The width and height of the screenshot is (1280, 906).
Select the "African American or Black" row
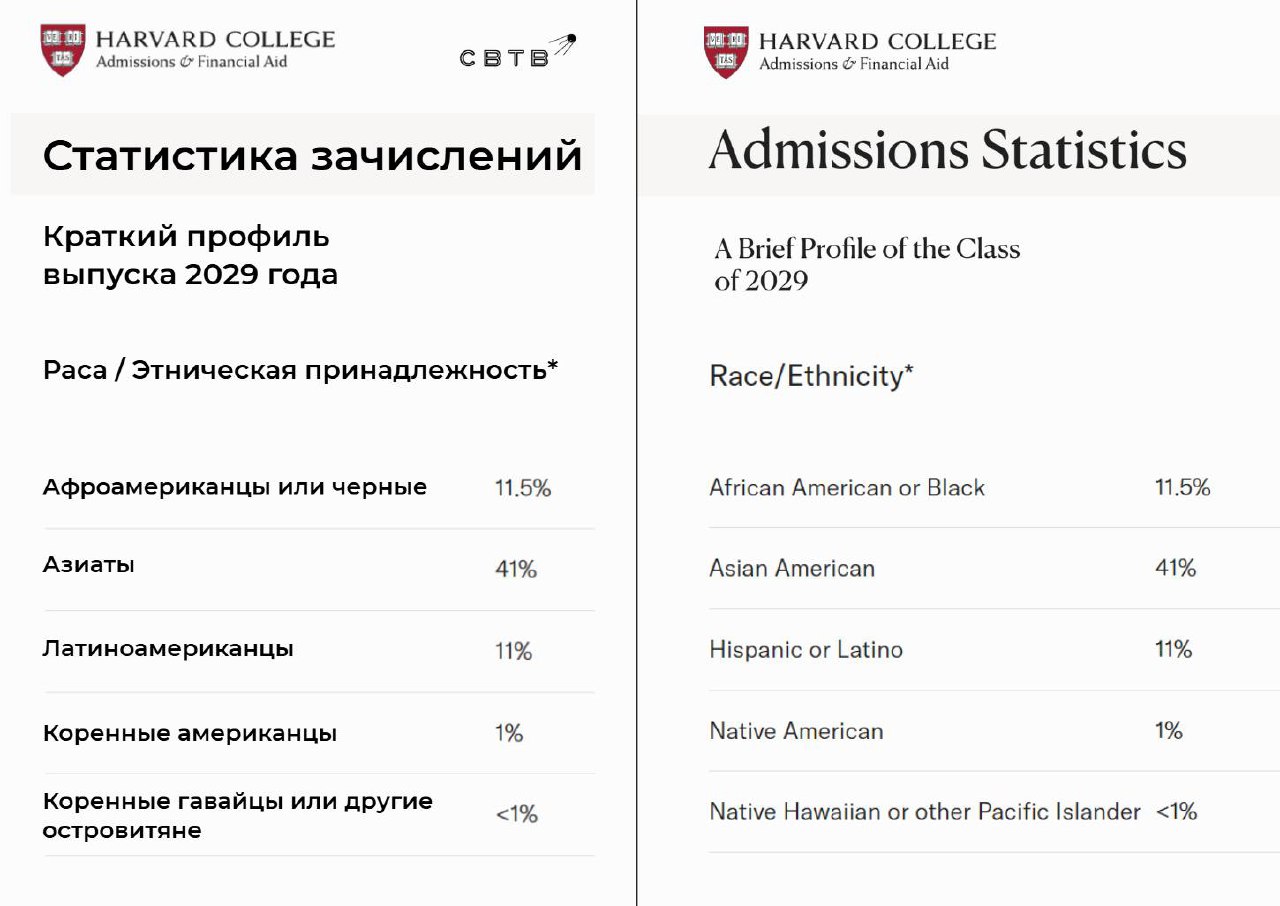tap(846, 487)
